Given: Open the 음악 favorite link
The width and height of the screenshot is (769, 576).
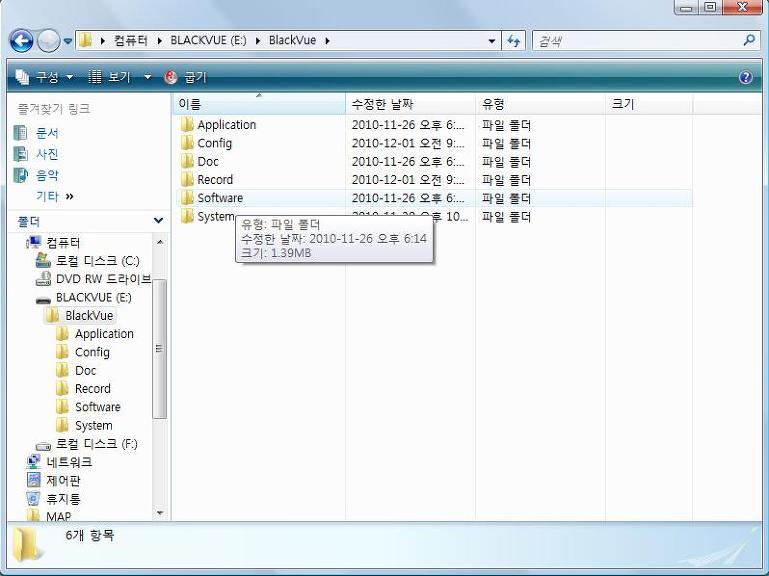Looking at the screenshot, I should (47, 175).
